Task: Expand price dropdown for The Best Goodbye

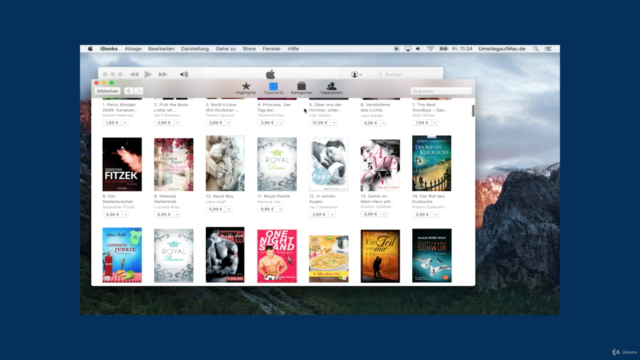Action: point(435,122)
